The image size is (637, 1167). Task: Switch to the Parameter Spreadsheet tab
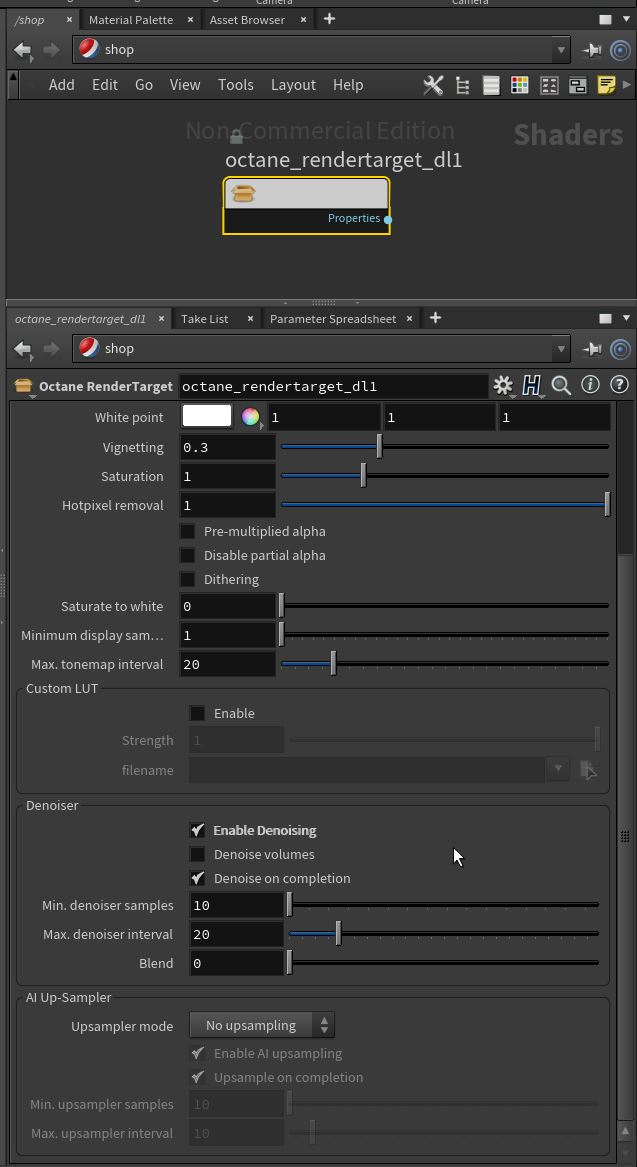tap(333, 319)
